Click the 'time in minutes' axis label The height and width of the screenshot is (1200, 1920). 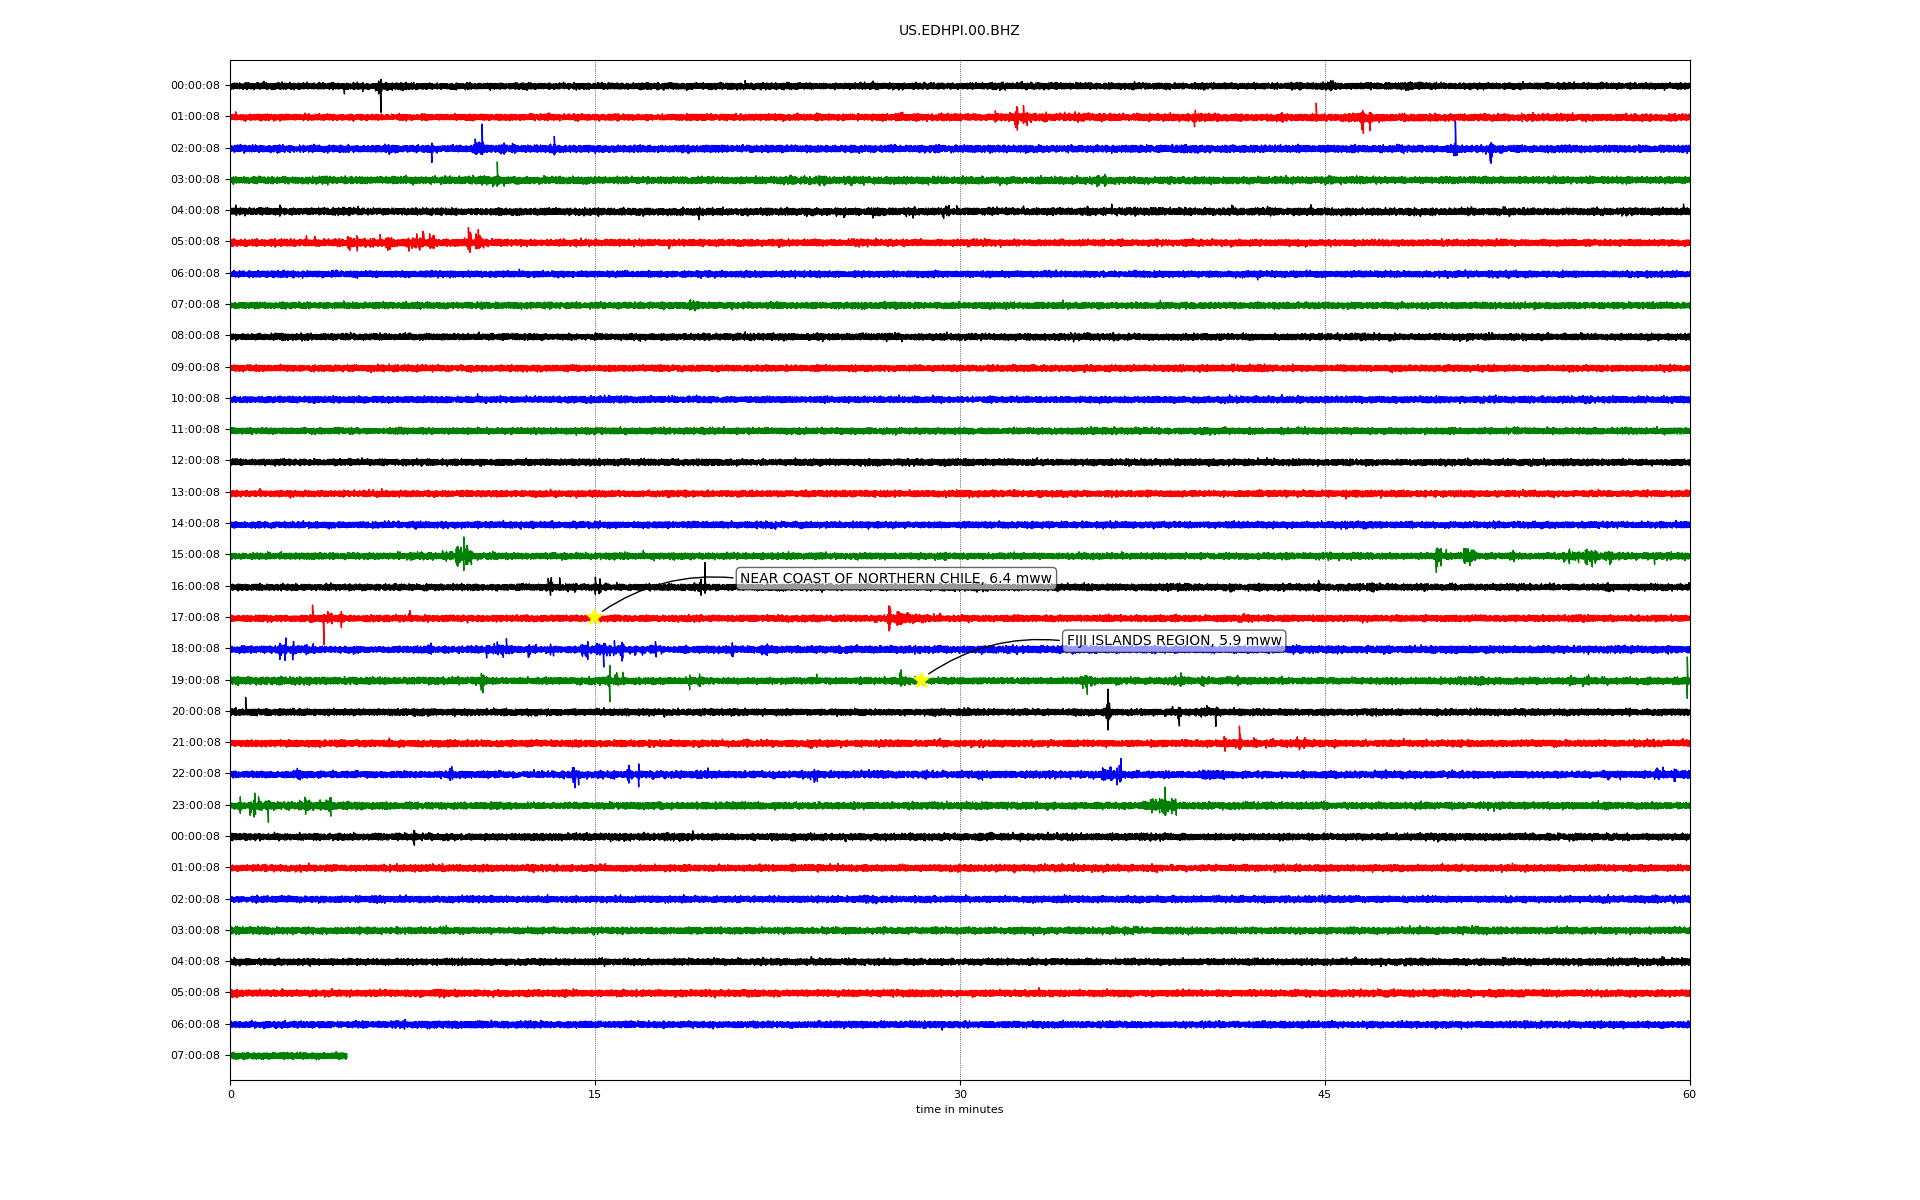[959, 1110]
